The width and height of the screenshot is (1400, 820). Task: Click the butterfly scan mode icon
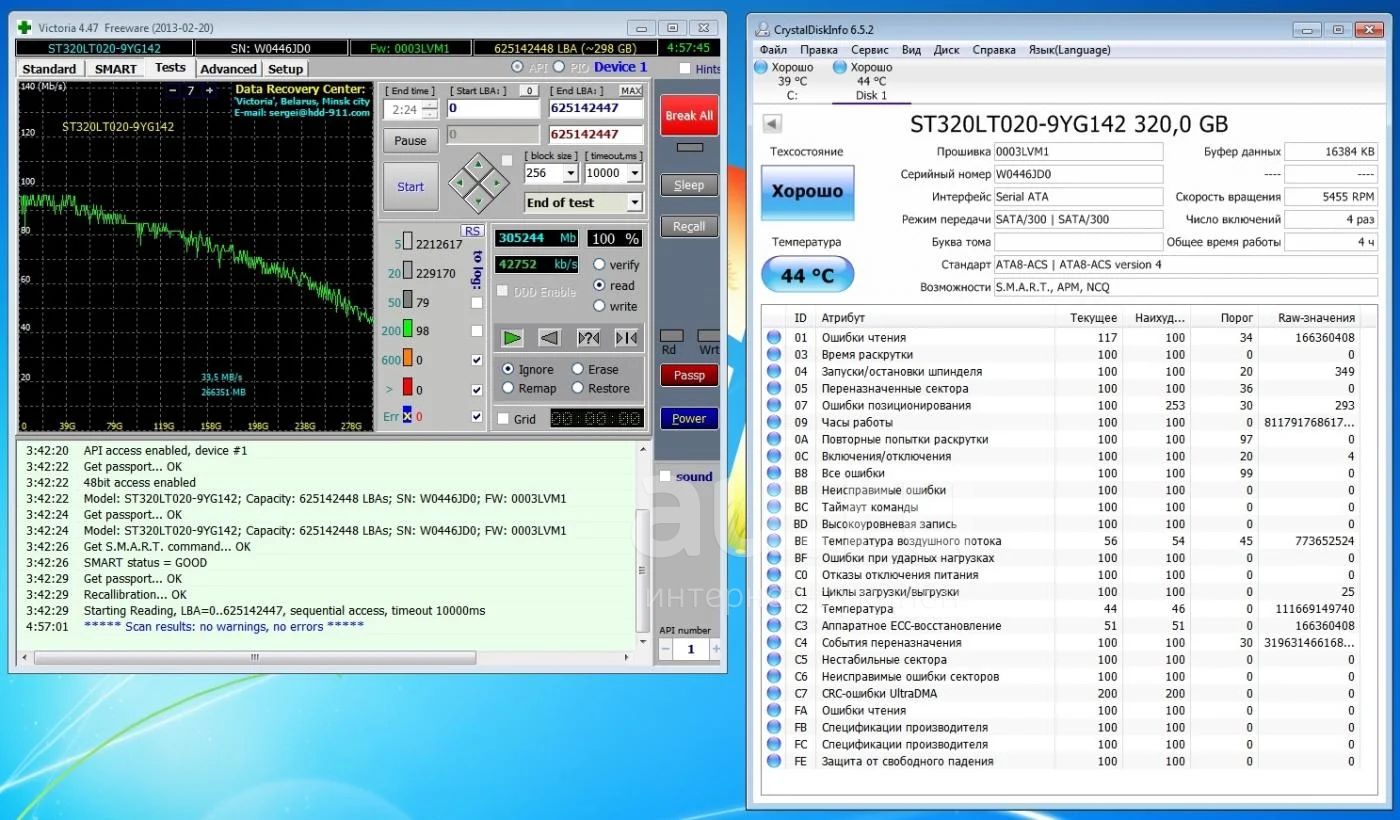pyautogui.click(x=627, y=338)
